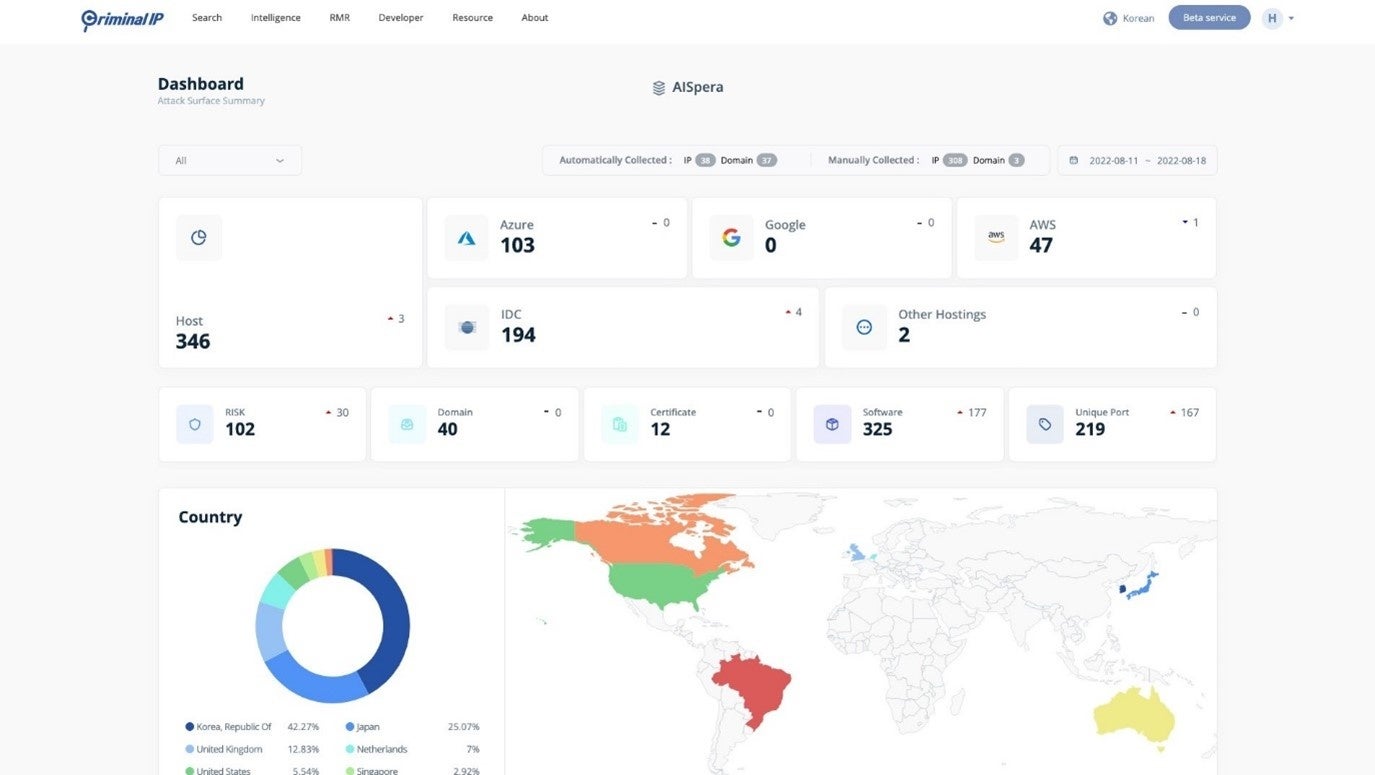The image size is (1375, 775).
Task: Click the AWS count 47
Action: tap(1041, 246)
